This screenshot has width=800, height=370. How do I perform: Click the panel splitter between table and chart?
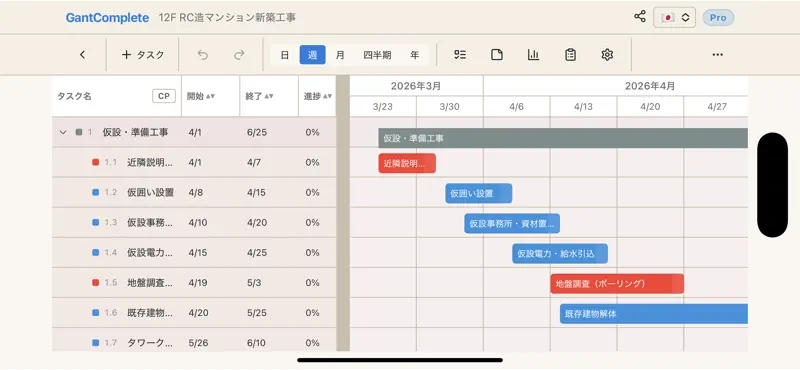343,213
